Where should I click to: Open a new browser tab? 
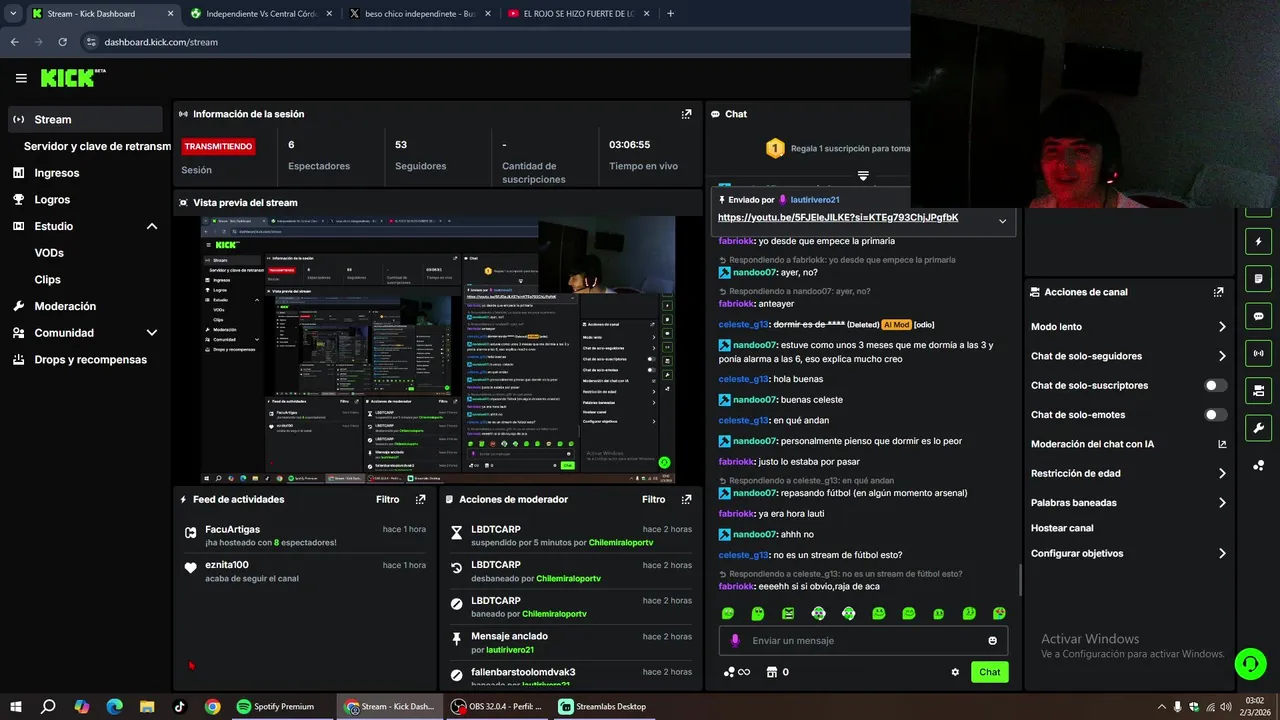pos(670,13)
